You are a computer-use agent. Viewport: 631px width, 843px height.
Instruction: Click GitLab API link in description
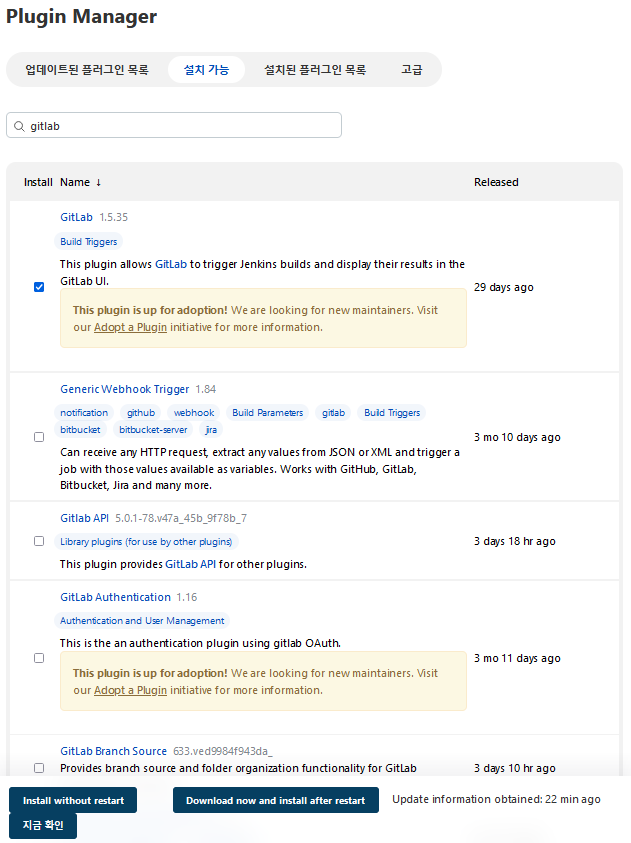(190, 564)
